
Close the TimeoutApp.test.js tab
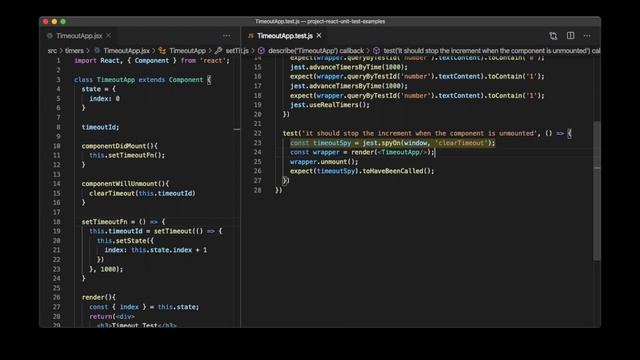point(319,36)
